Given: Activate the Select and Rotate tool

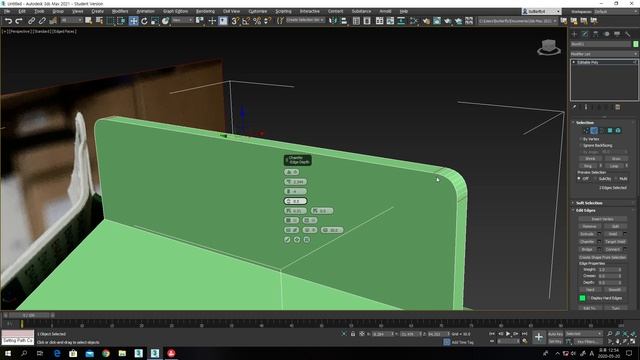Looking at the screenshot, I should (x=144, y=20).
